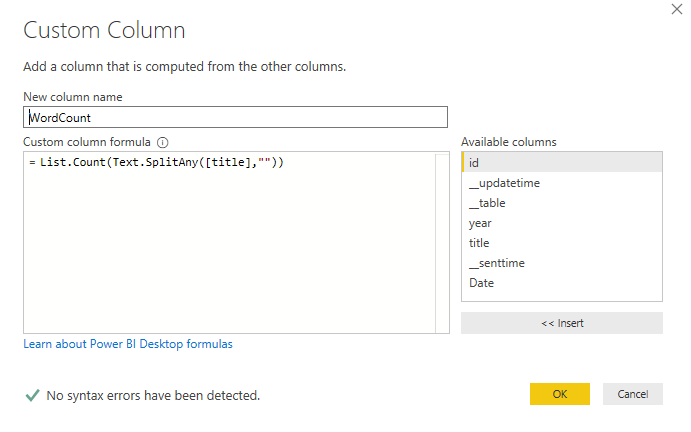
Task: Select the Date column
Action: 562,283
